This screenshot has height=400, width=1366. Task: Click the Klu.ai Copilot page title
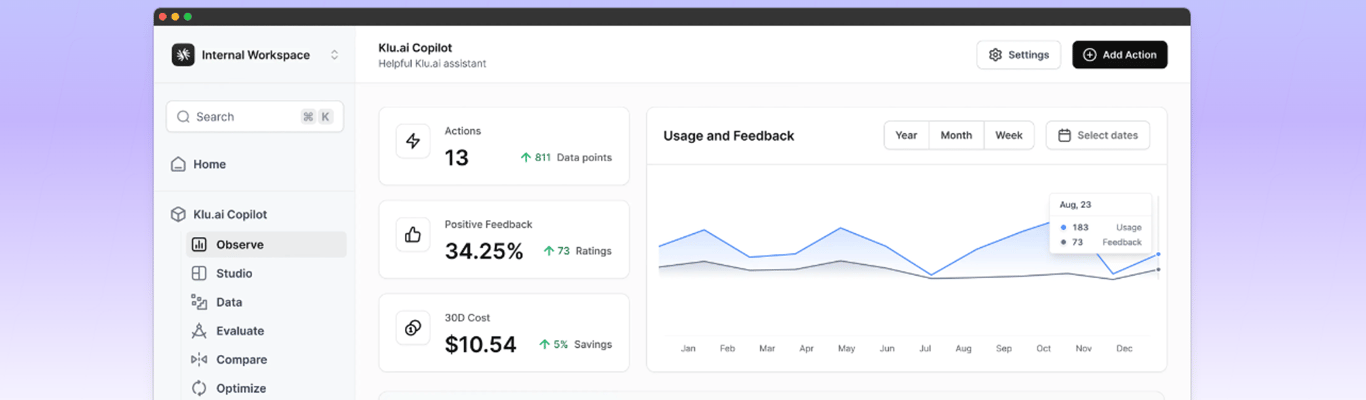pos(415,47)
